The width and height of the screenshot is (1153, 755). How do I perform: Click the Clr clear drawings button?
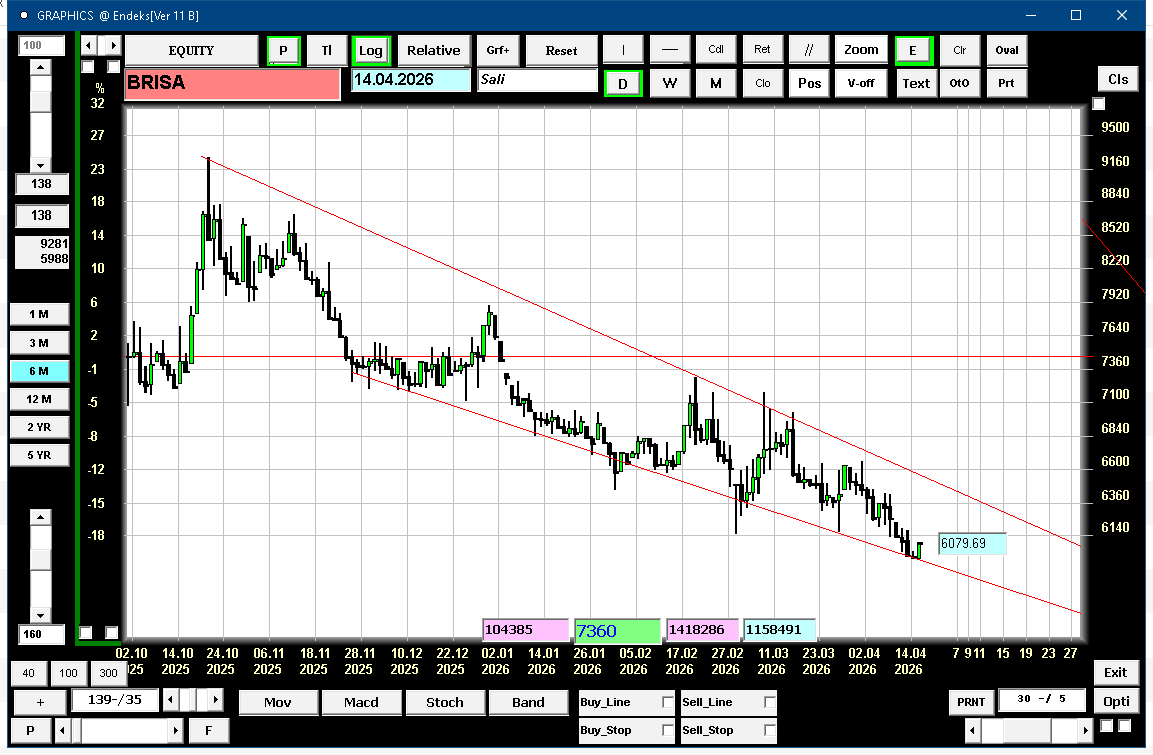(960, 50)
